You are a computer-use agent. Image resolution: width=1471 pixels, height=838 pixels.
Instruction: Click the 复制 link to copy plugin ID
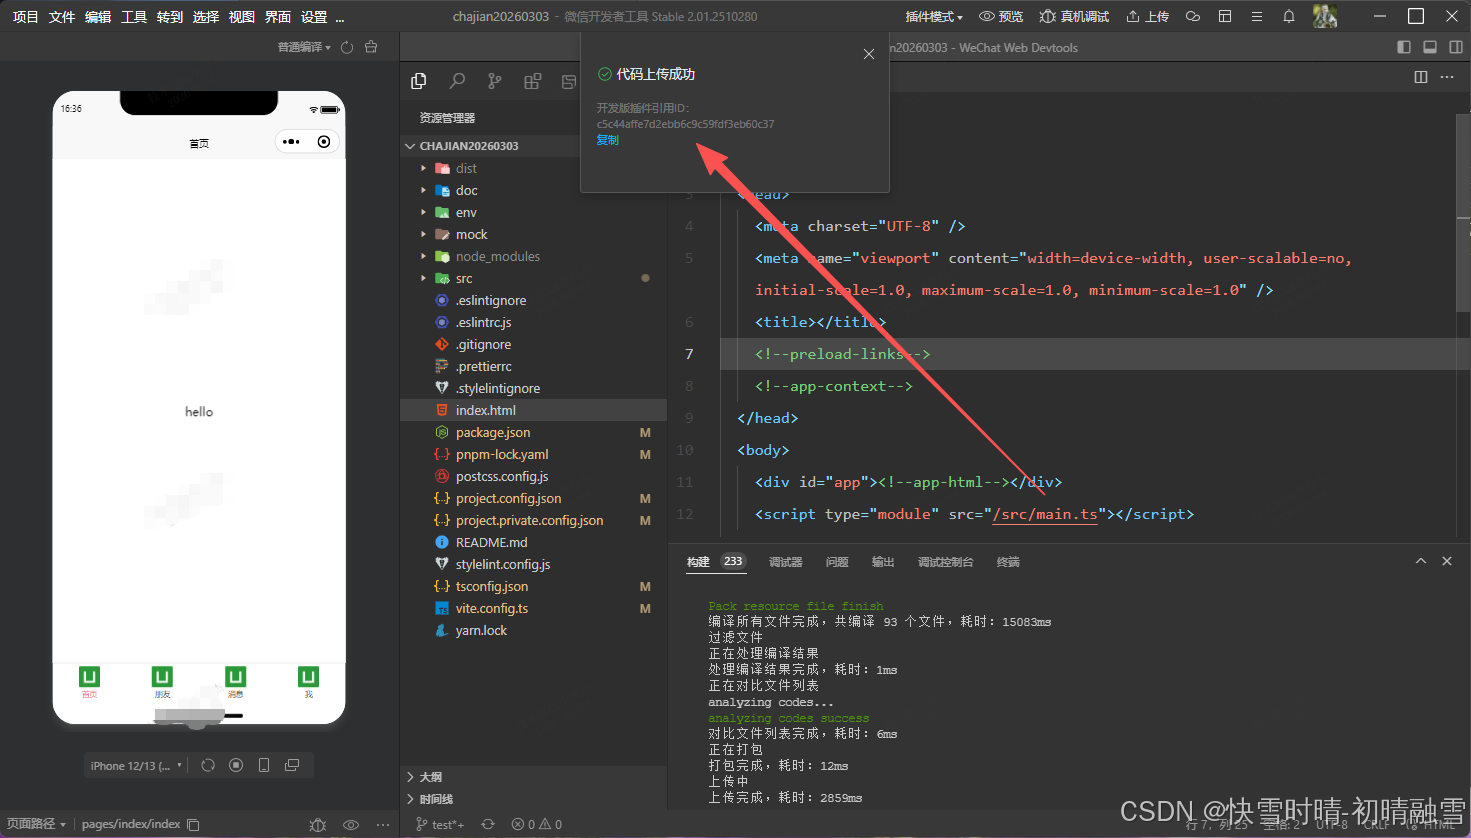608,140
